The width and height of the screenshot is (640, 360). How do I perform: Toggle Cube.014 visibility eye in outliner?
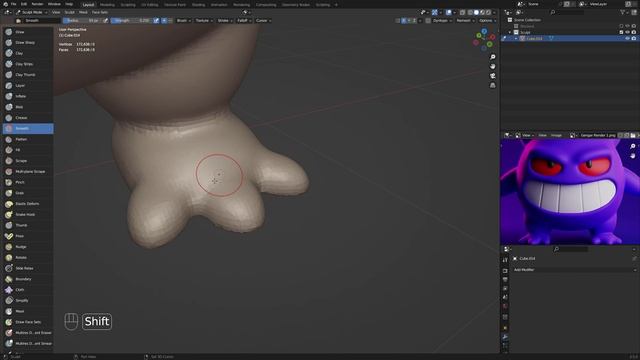tap(627, 38)
